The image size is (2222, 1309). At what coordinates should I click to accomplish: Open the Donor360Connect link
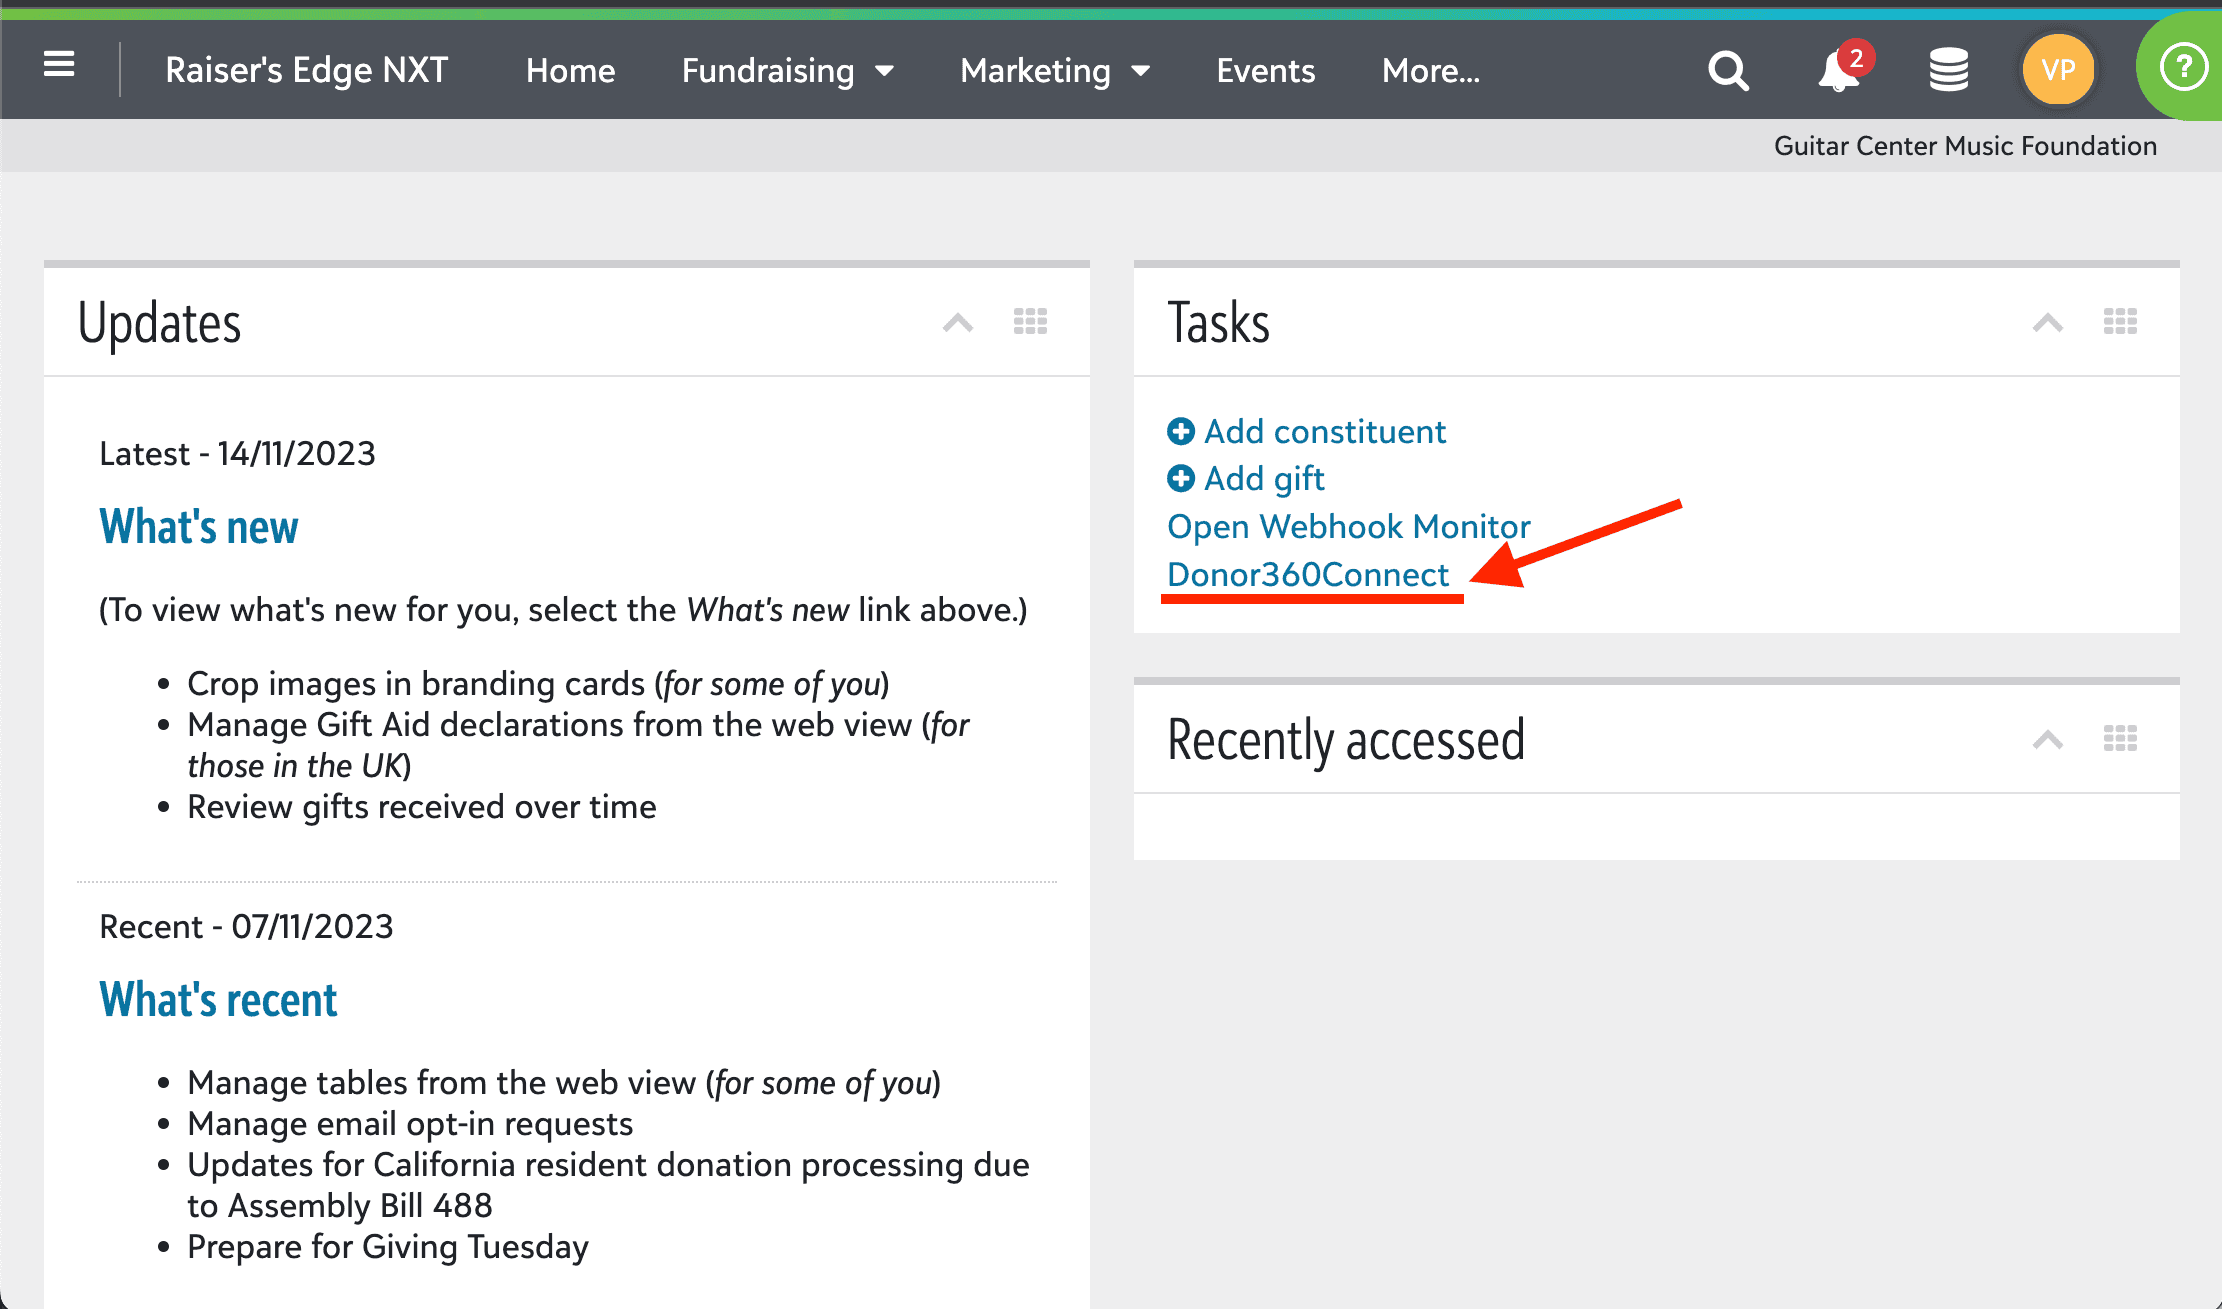[x=1308, y=575]
